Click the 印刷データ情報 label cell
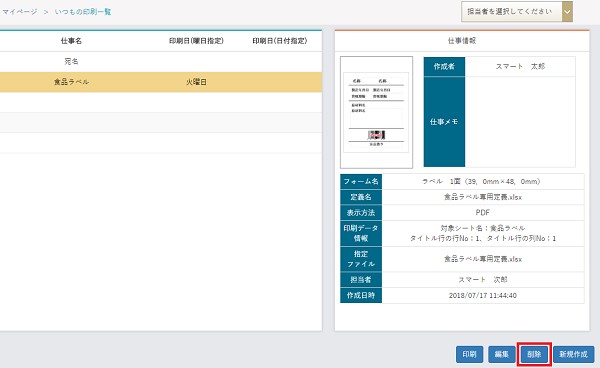 coord(361,233)
